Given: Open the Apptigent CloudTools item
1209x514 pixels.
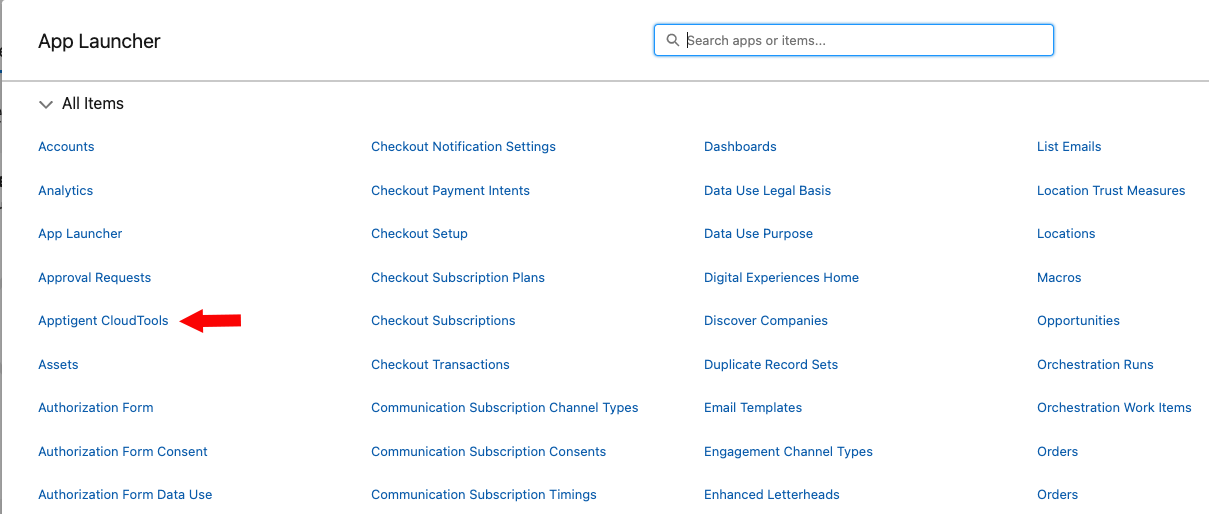Looking at the screenshot, I should point(103,321).
